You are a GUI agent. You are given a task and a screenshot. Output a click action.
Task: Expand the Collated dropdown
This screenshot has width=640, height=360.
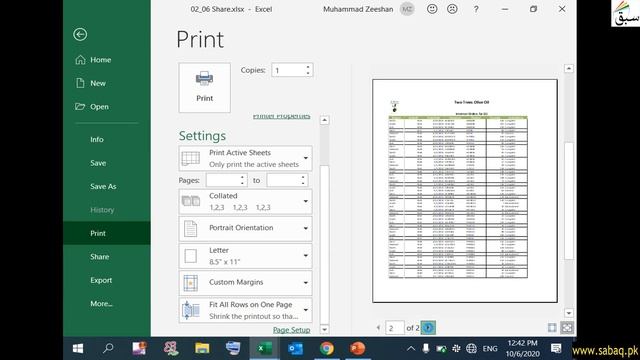[x=245, y=202]
